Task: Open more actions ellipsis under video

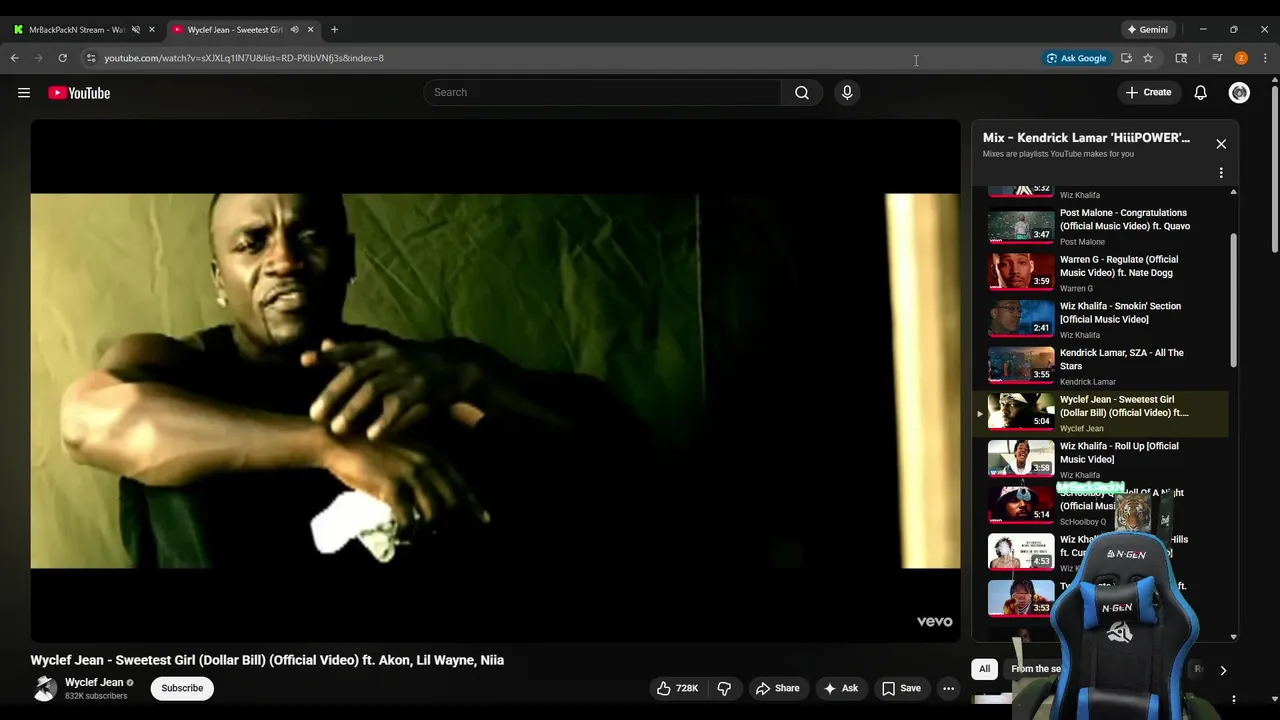Action: pyautogui.click(x=948, y=688)
